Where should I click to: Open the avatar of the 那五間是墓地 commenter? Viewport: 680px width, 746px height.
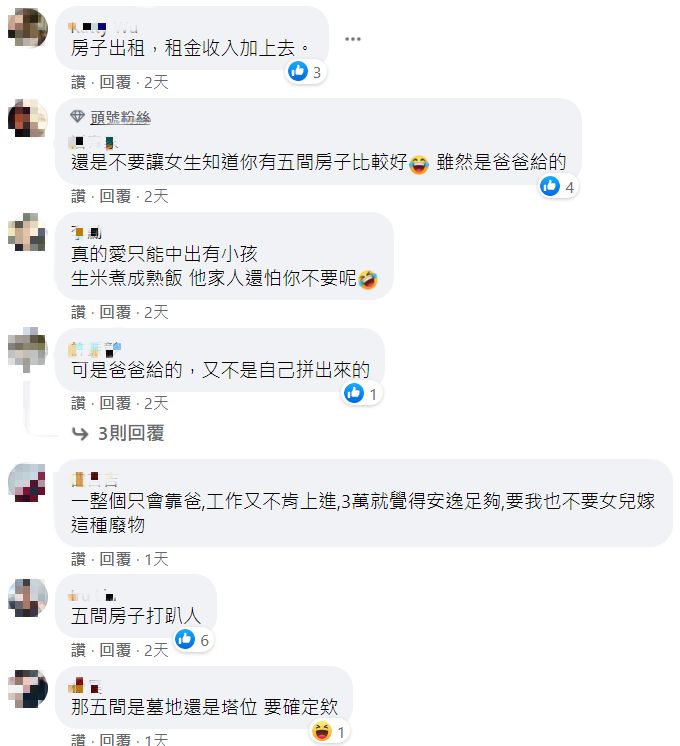point(28,689)
